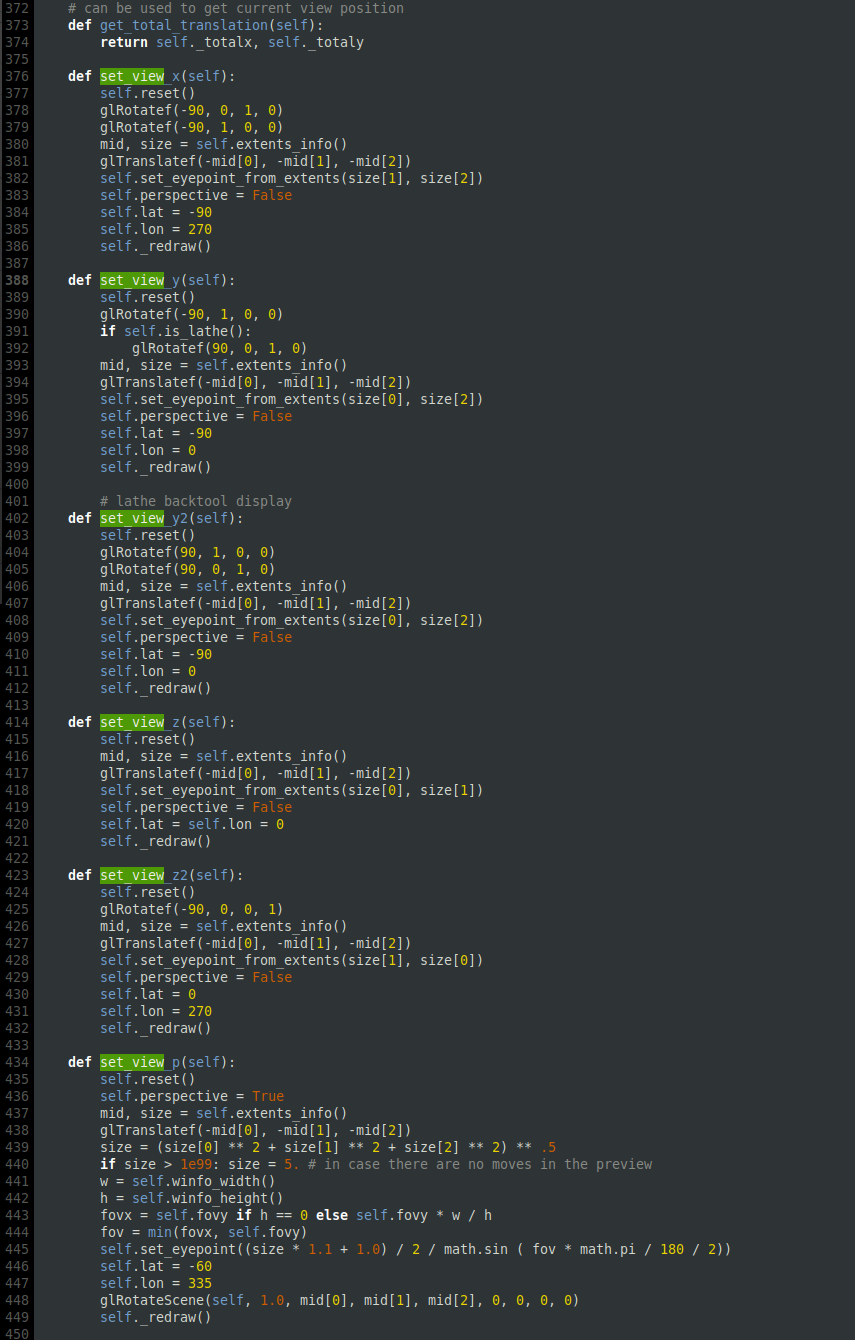855x1340 pixels.
Task: Click 'return self._totalx, self._totaly' line
Action: [x=232, y=42]
